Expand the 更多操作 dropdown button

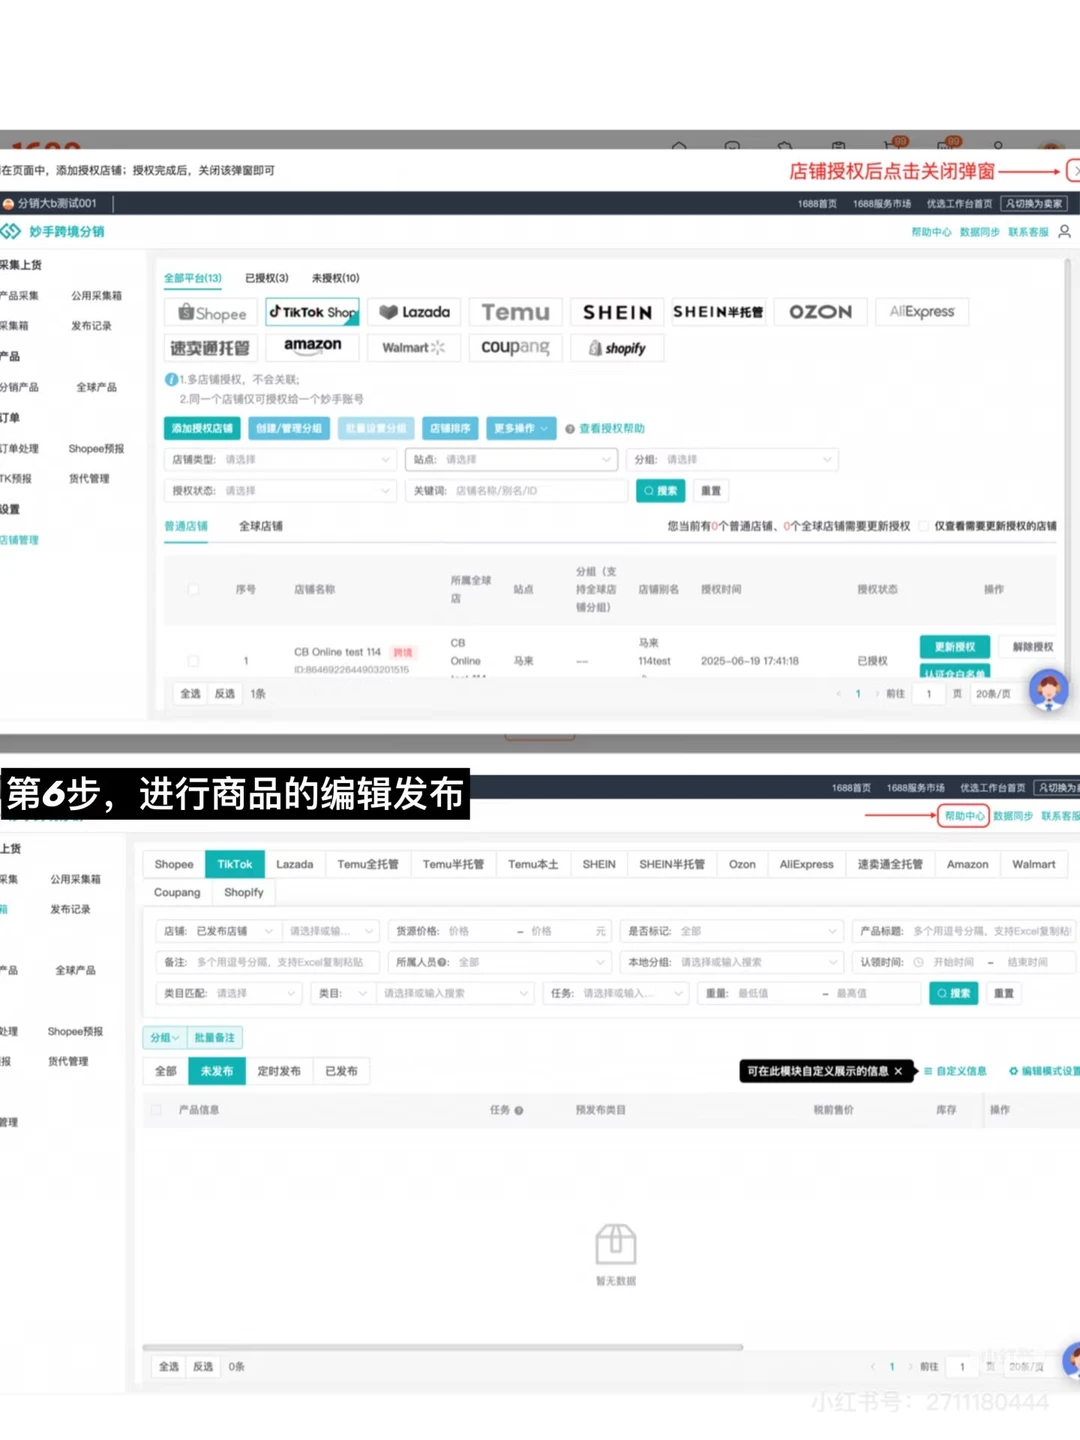click(x=521, y=428)
